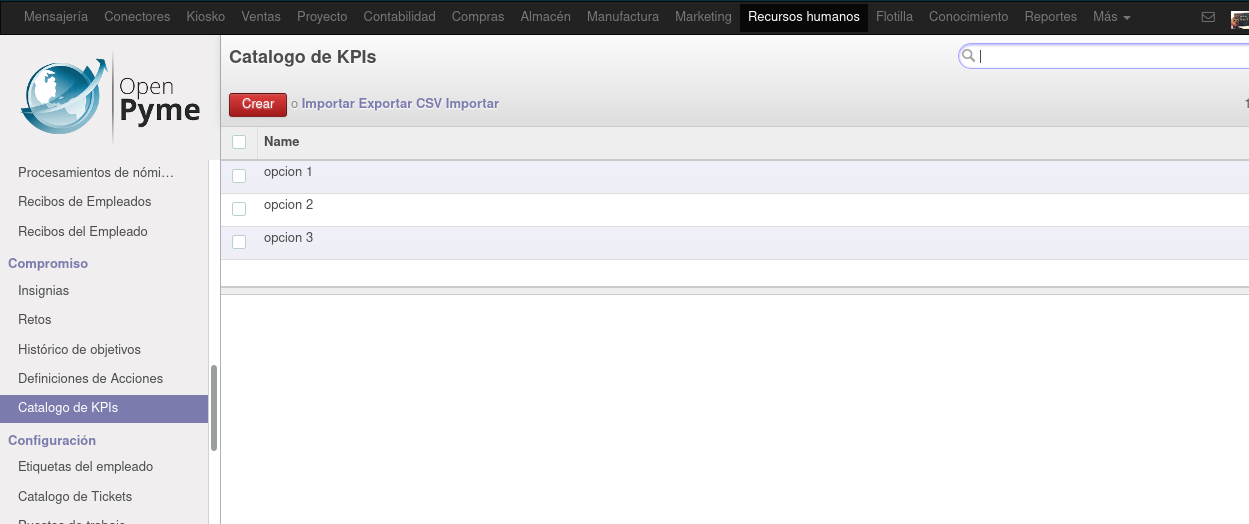Select the Recursos humanos menu

804,17
